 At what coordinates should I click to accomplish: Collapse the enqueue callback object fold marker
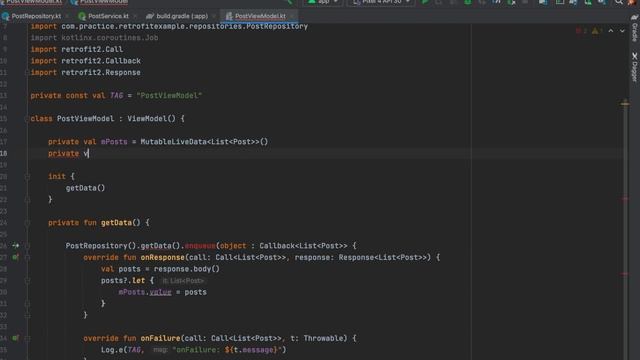tap(27, 246)
